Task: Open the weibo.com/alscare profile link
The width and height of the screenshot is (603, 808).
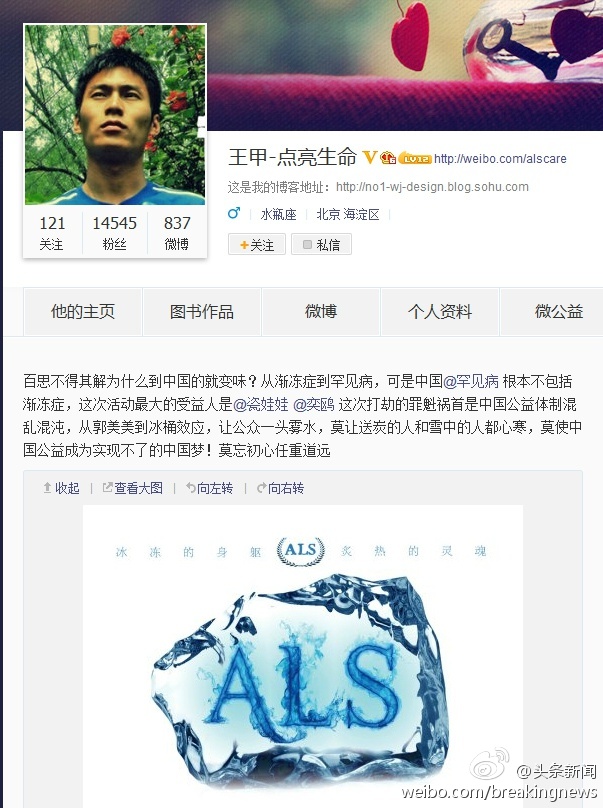Action: (500, 159)
